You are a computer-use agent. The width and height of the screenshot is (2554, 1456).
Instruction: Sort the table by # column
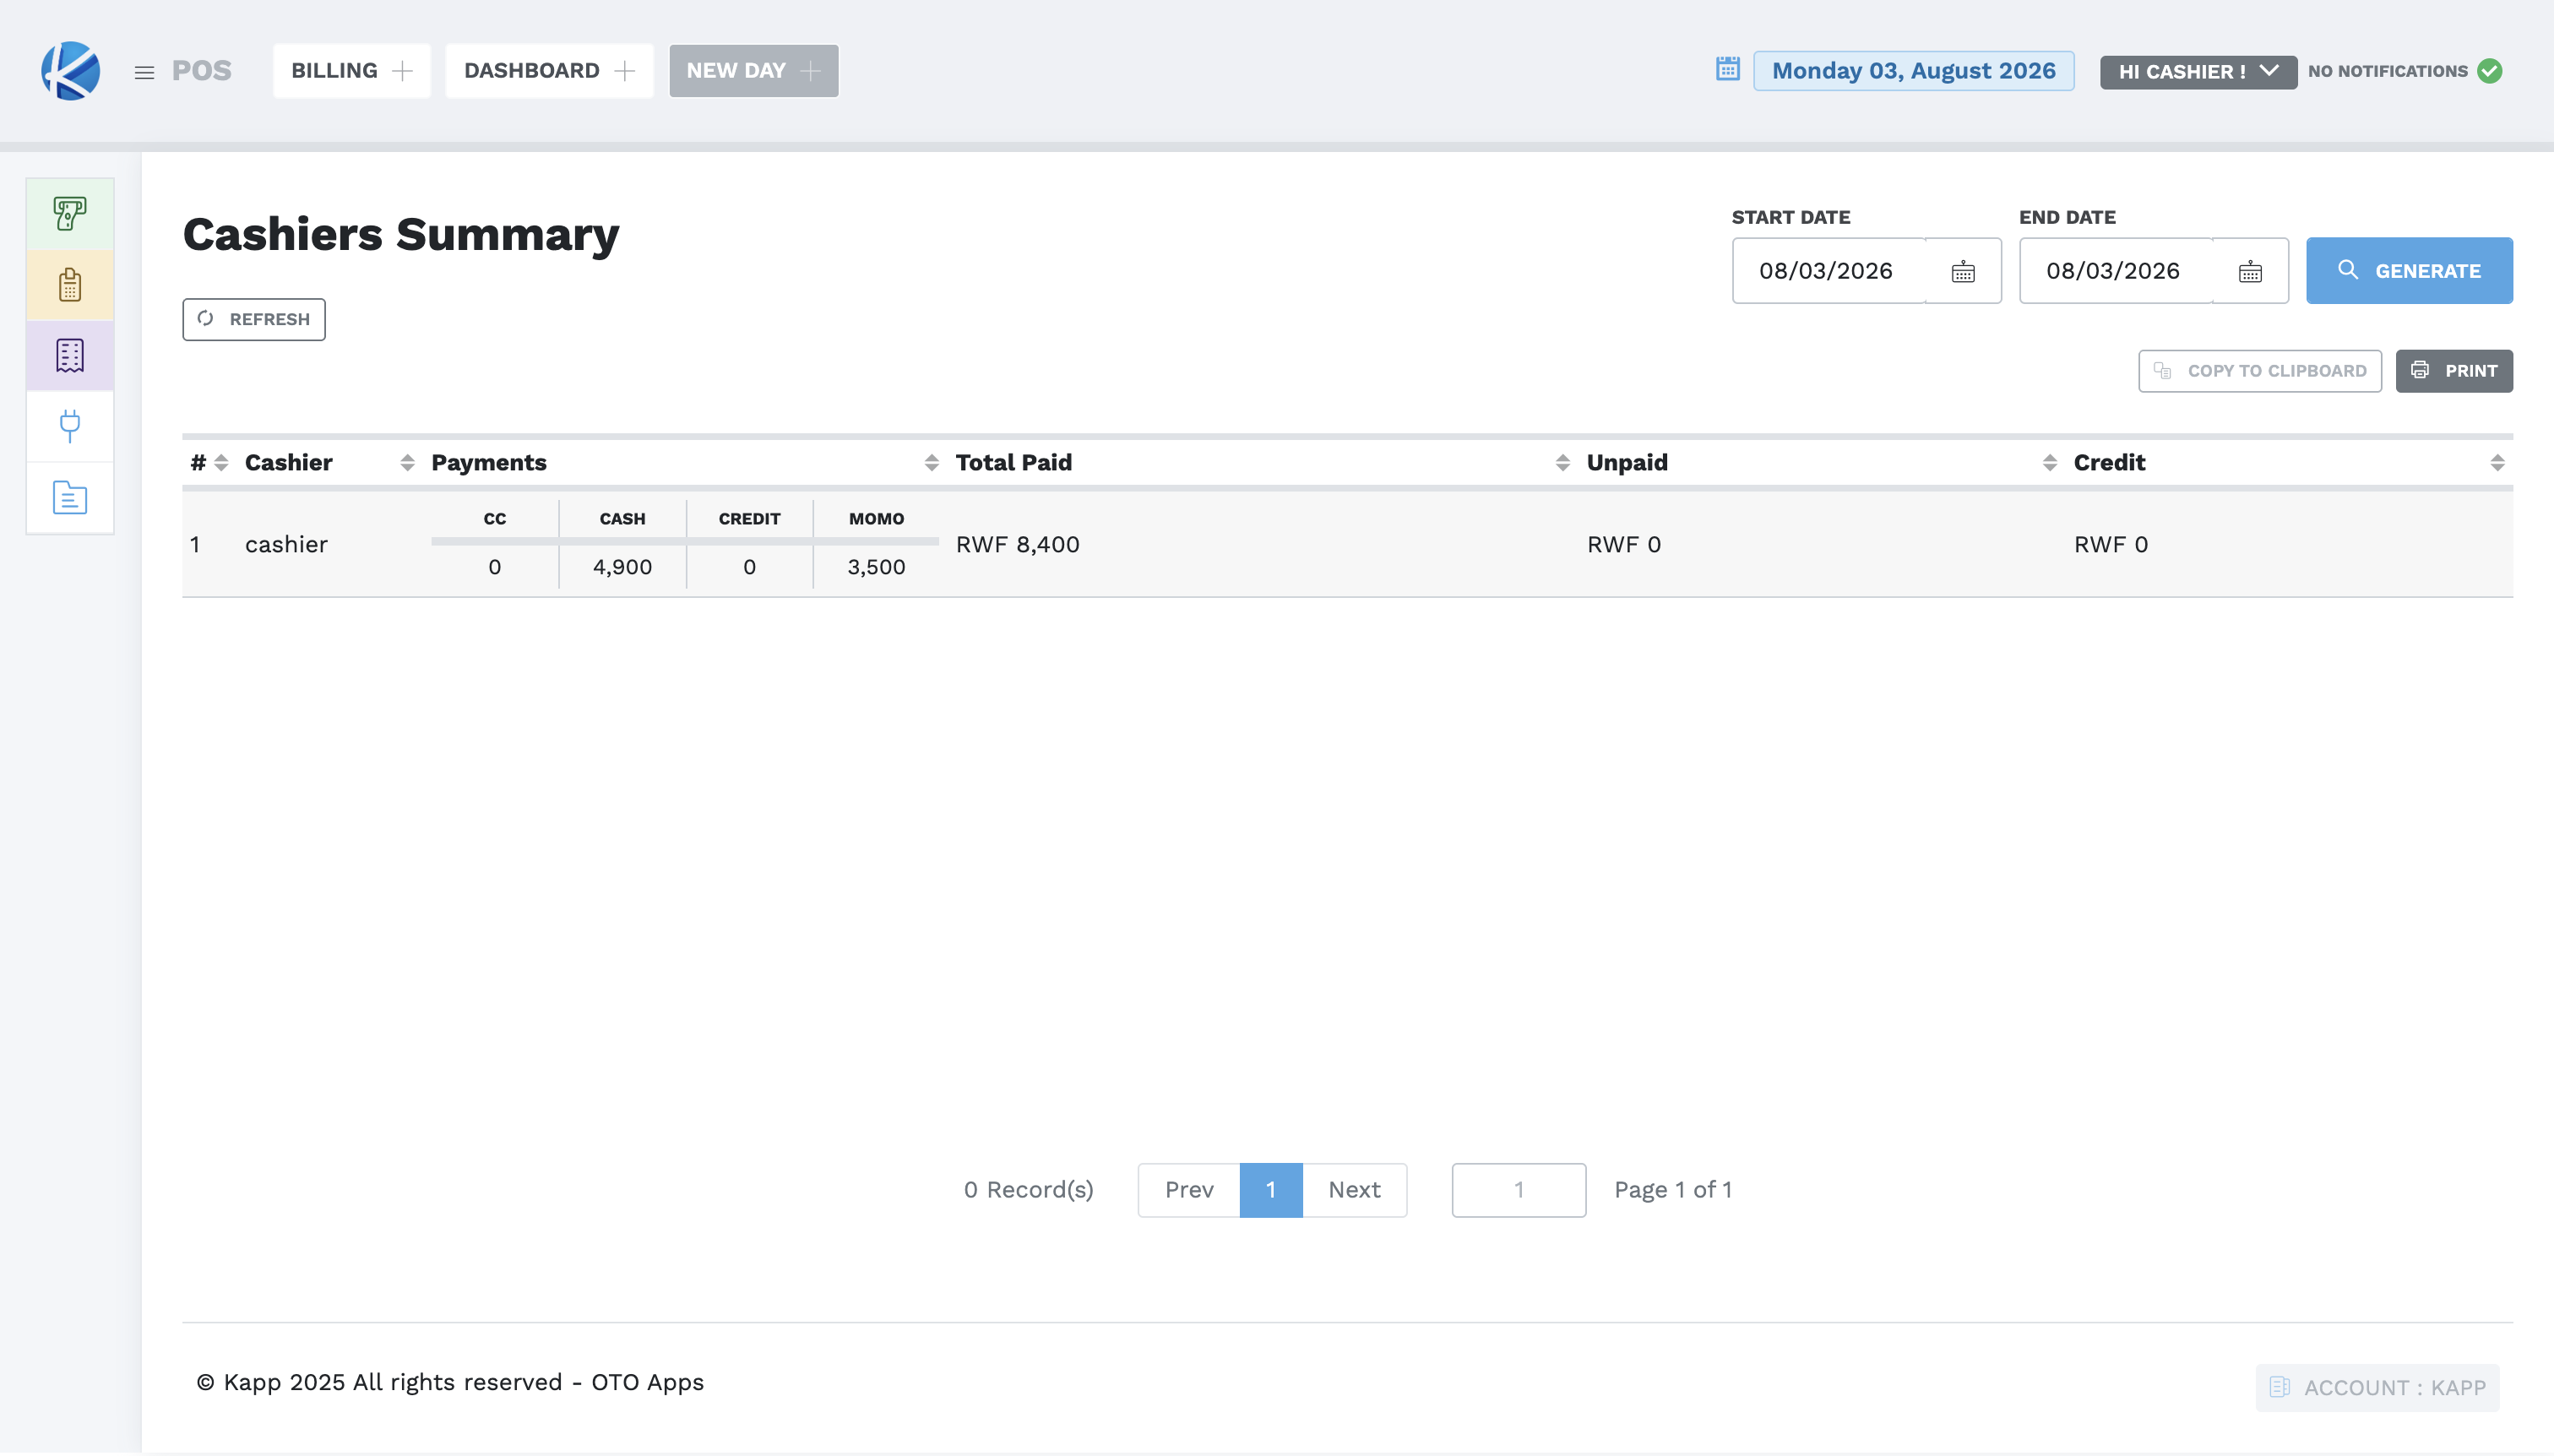coord(221,463)
